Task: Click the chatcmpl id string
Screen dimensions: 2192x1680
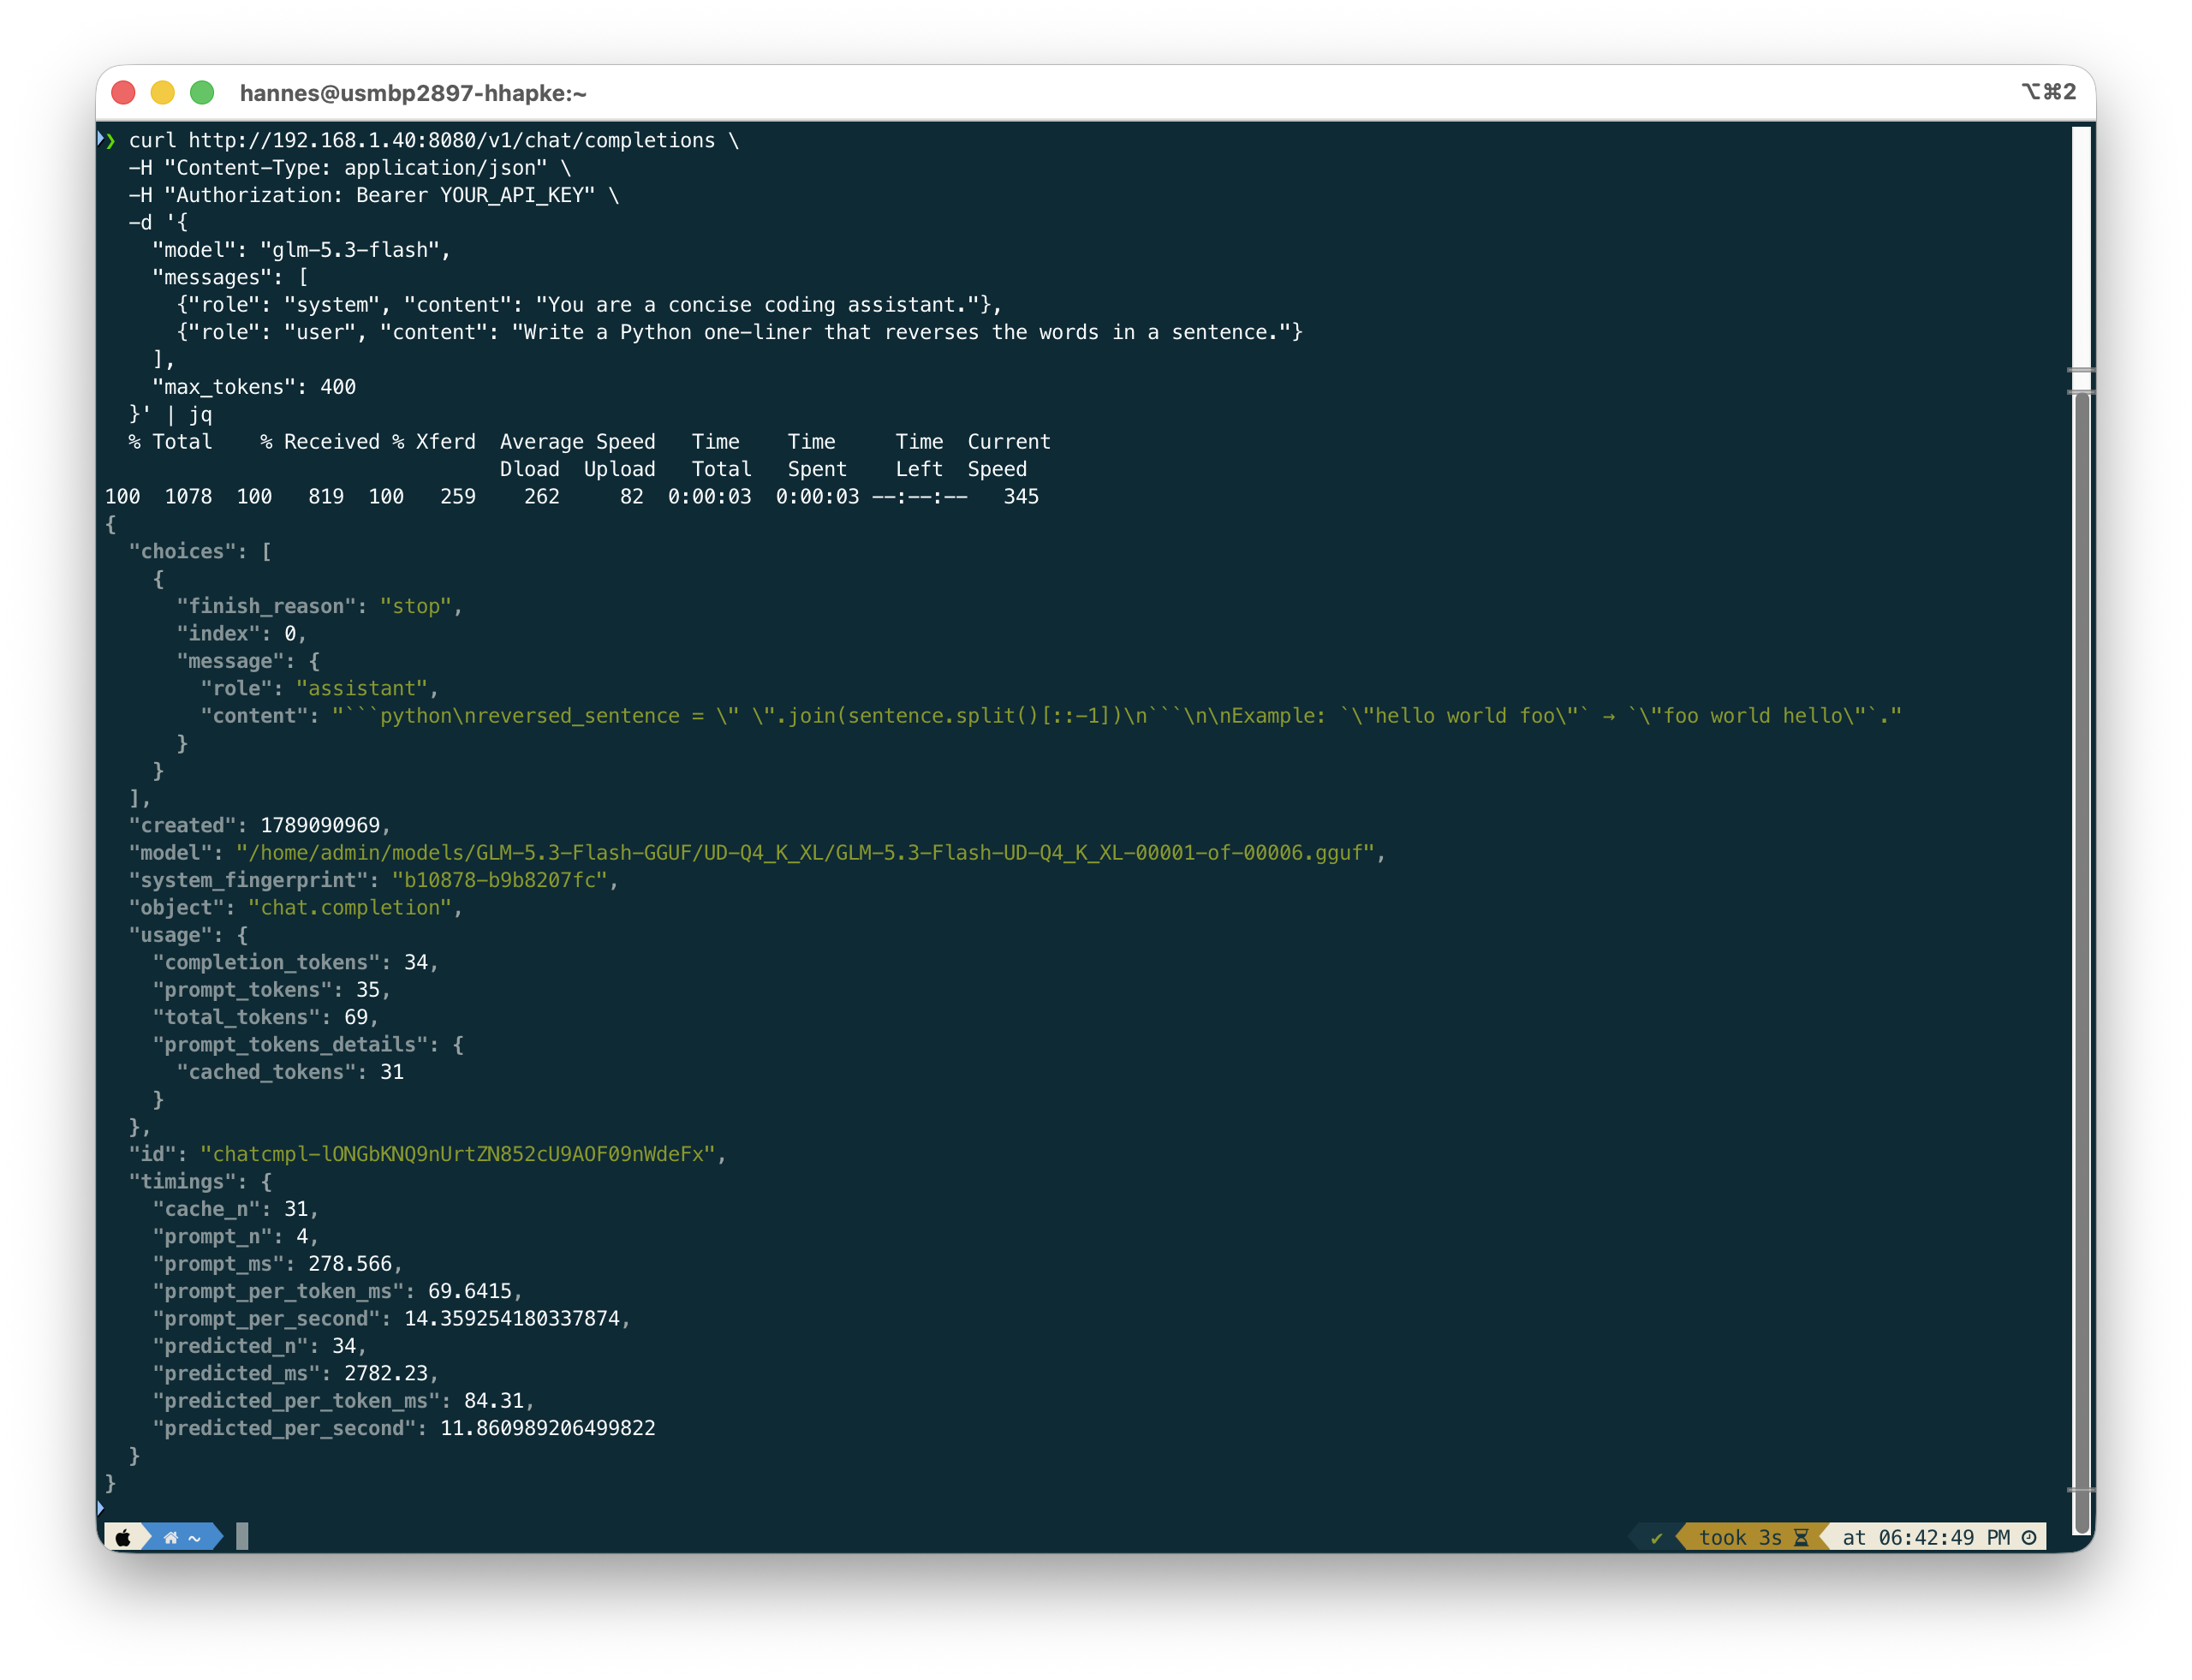Action: 458,1154
